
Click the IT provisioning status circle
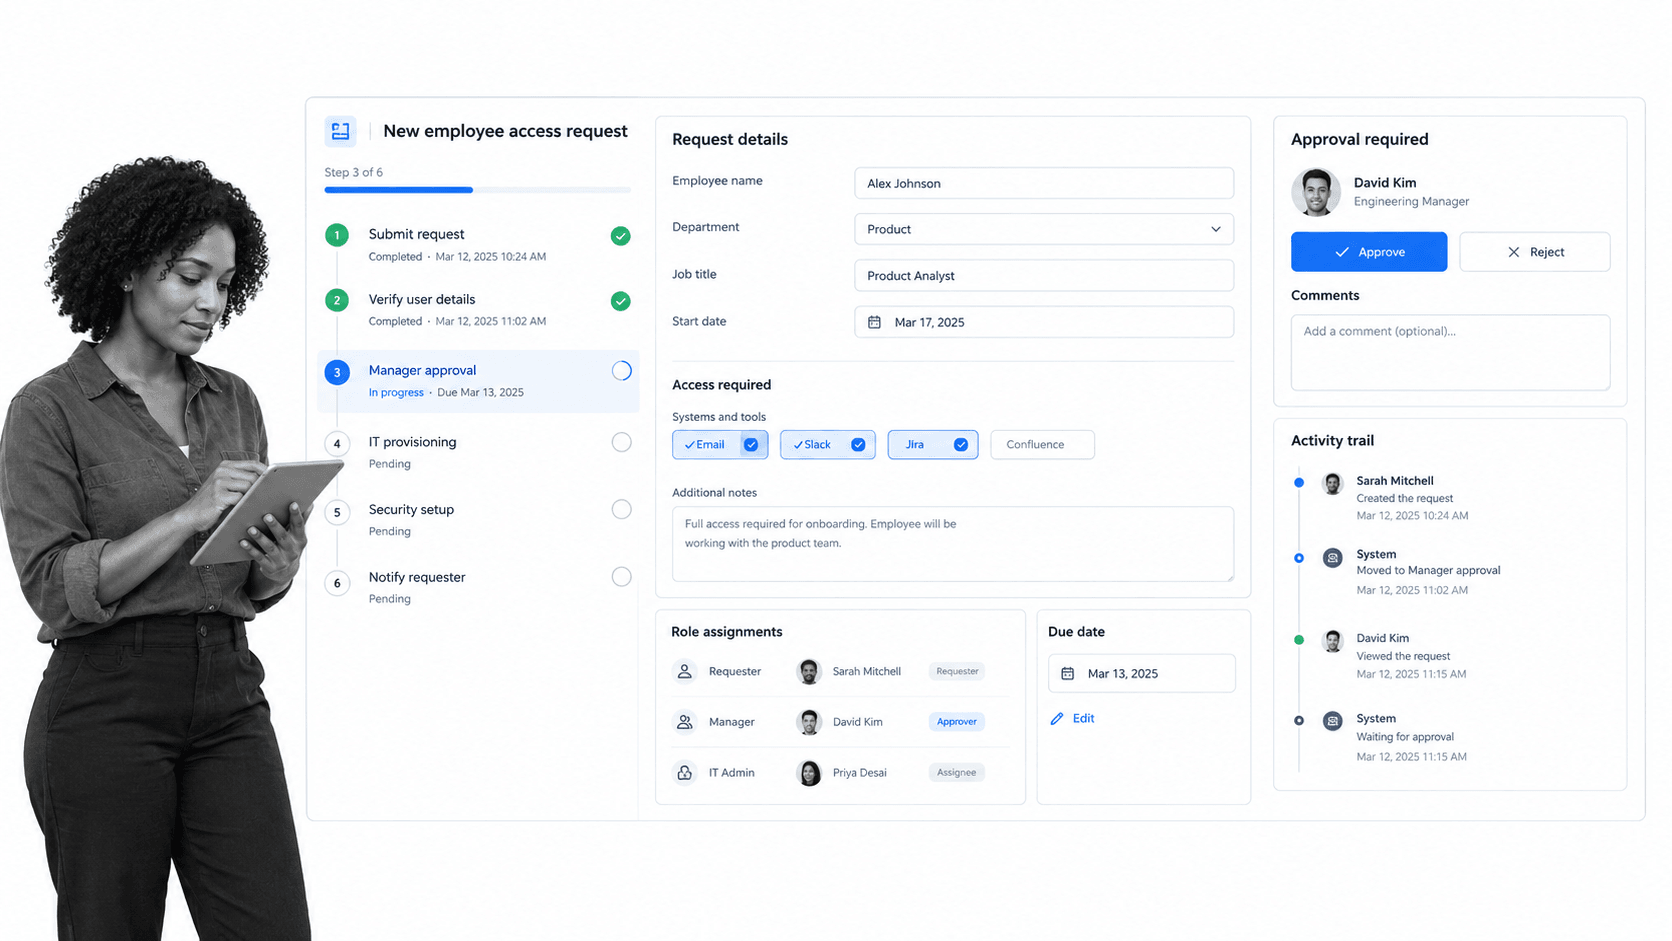tap(621, 442)
